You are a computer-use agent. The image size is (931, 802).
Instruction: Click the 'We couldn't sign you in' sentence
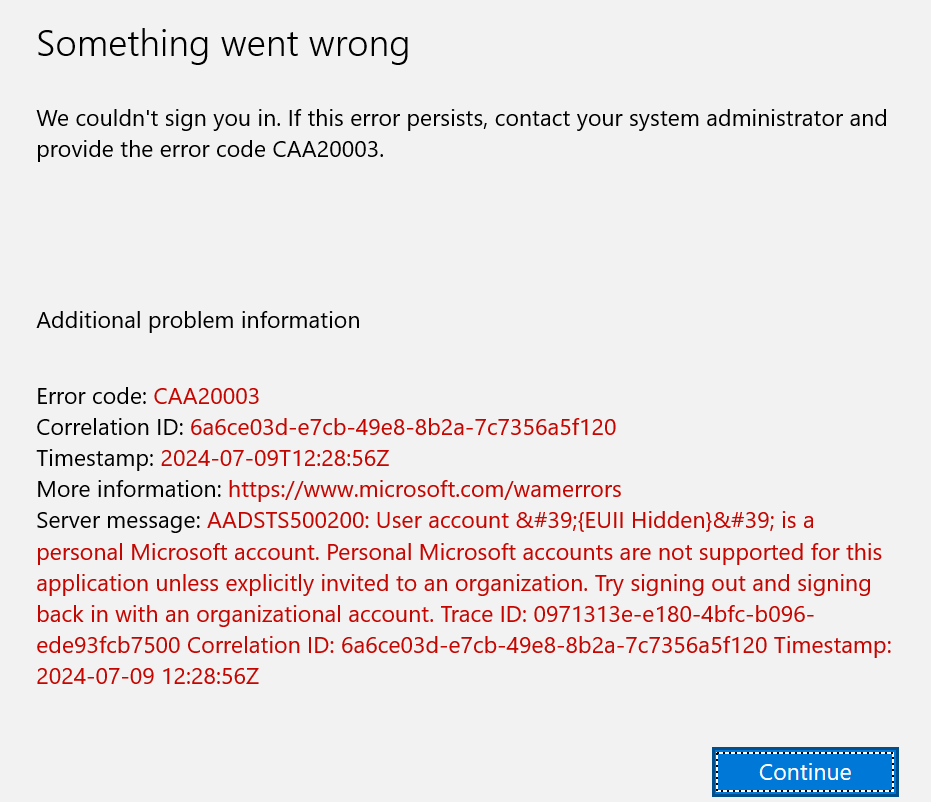[x=158, y=119]
